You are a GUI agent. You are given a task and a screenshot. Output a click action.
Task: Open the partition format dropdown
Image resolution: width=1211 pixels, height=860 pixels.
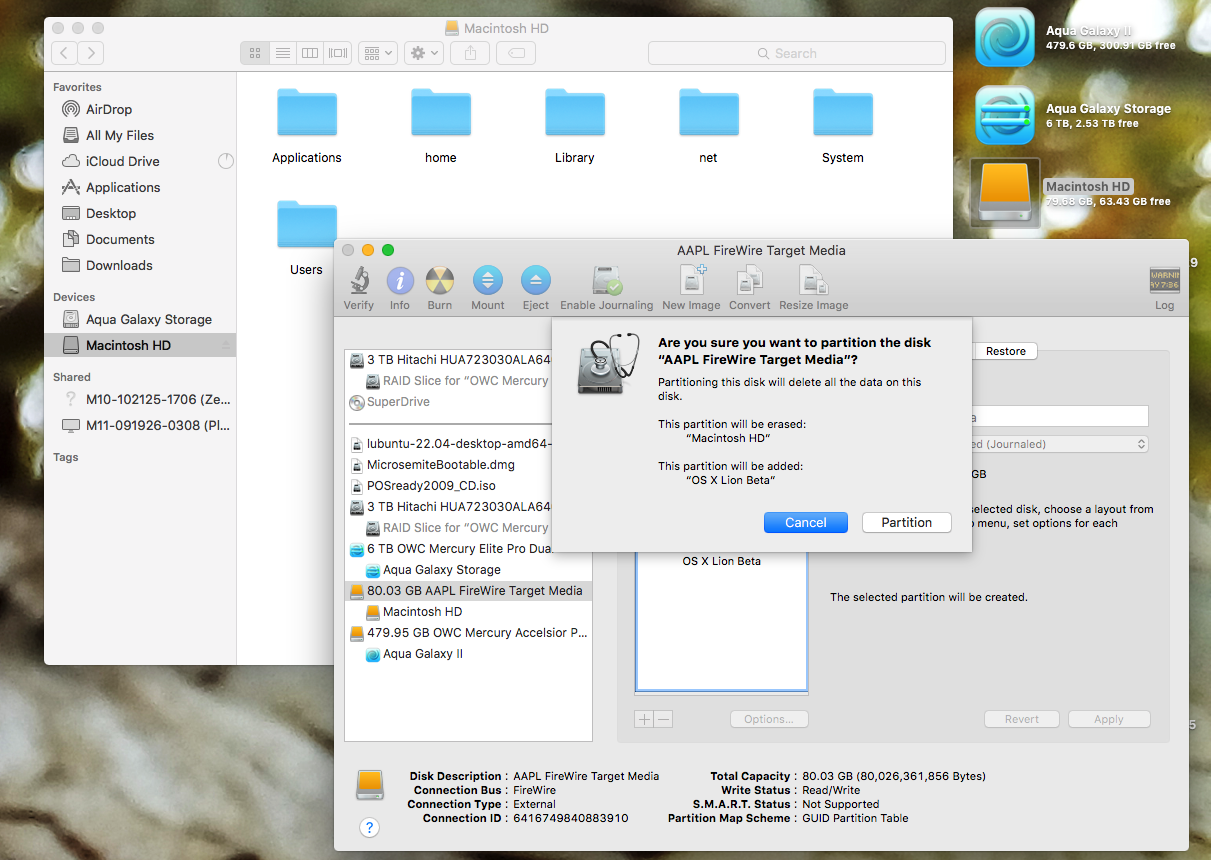[x=1058, y=444]
